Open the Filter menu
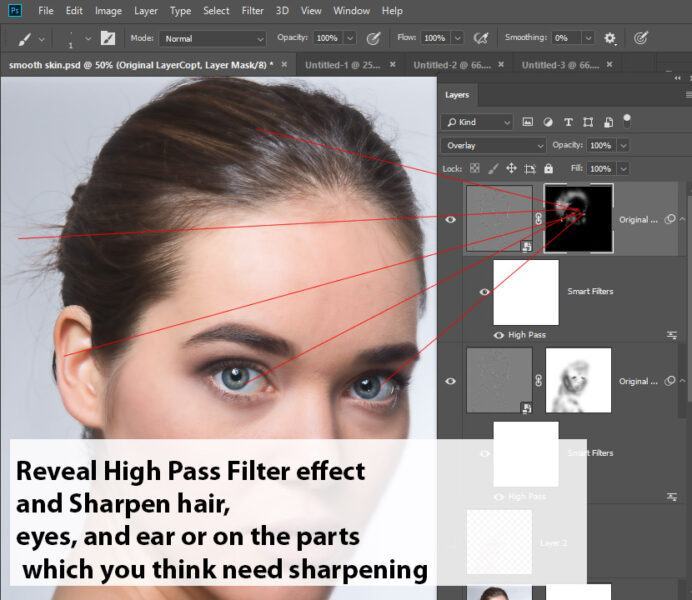Image resolution: width=692 pixels, height=600 pixels. point(252,11)
